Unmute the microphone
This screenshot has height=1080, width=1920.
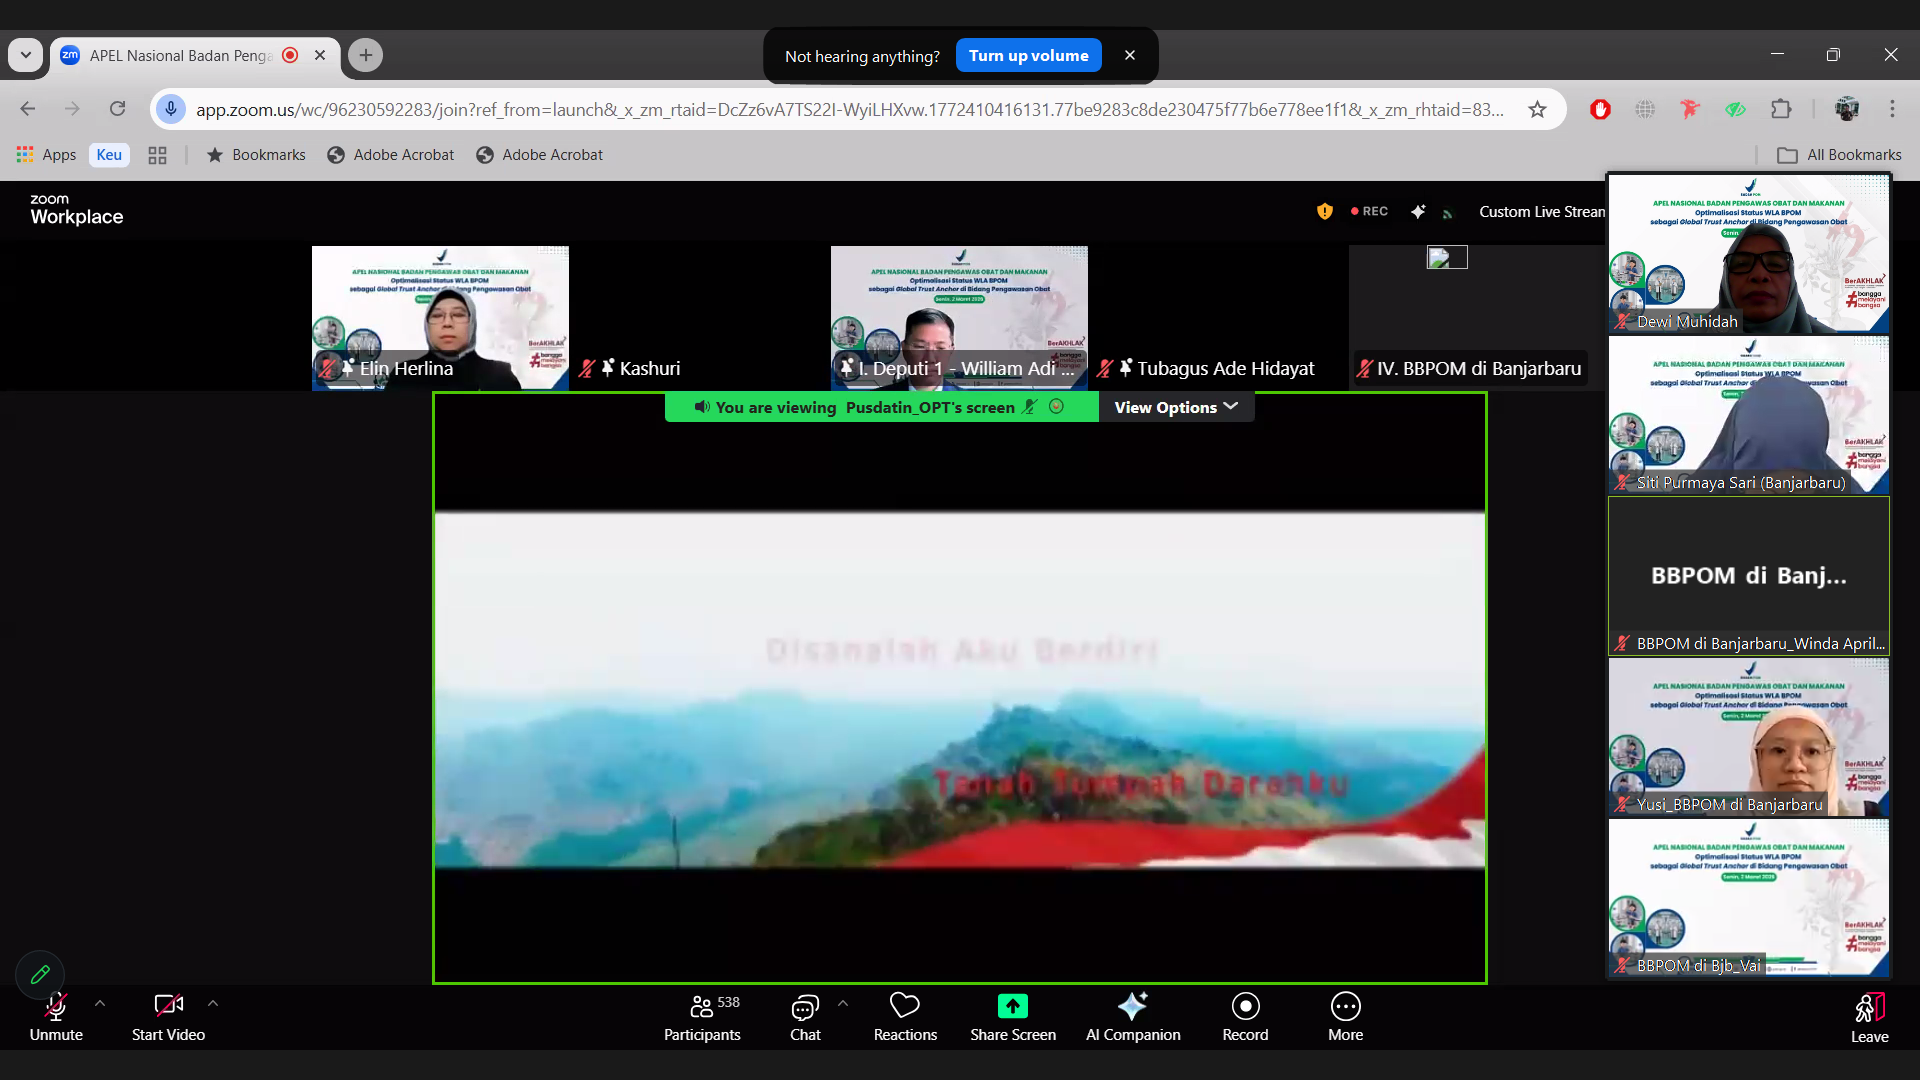pos(56,1016)
